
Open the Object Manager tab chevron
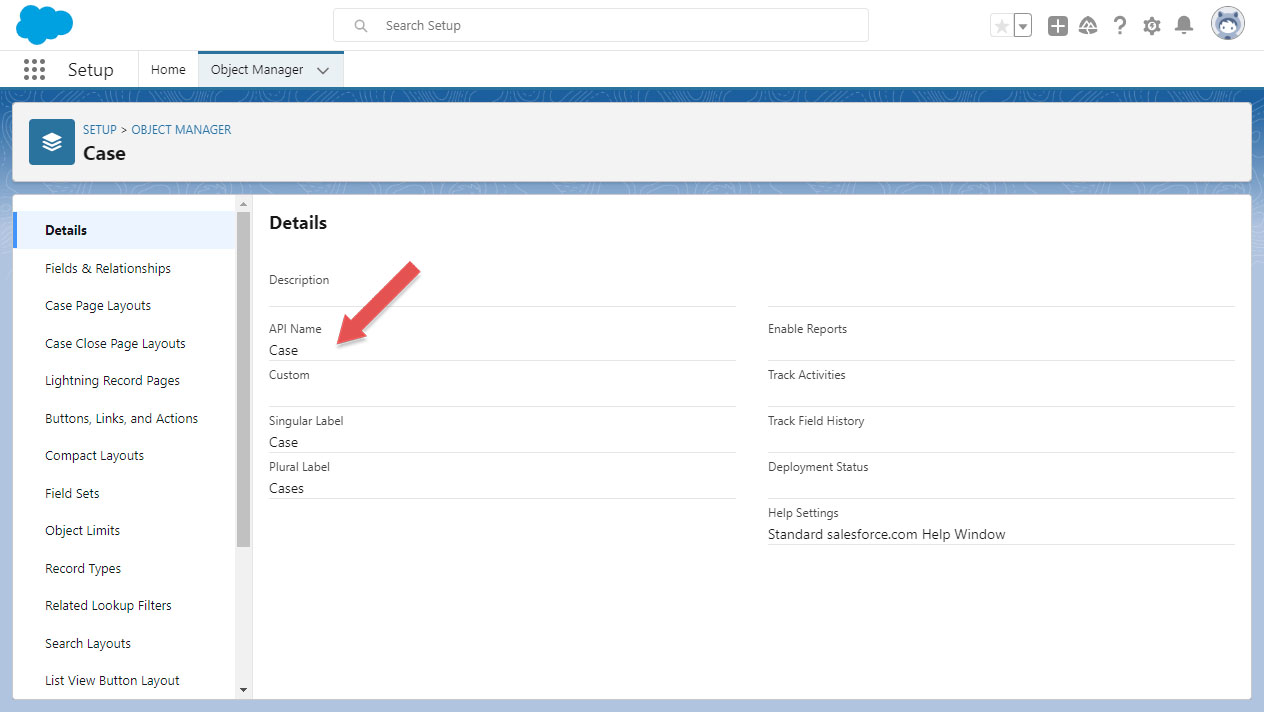click(x=323, y=70)
